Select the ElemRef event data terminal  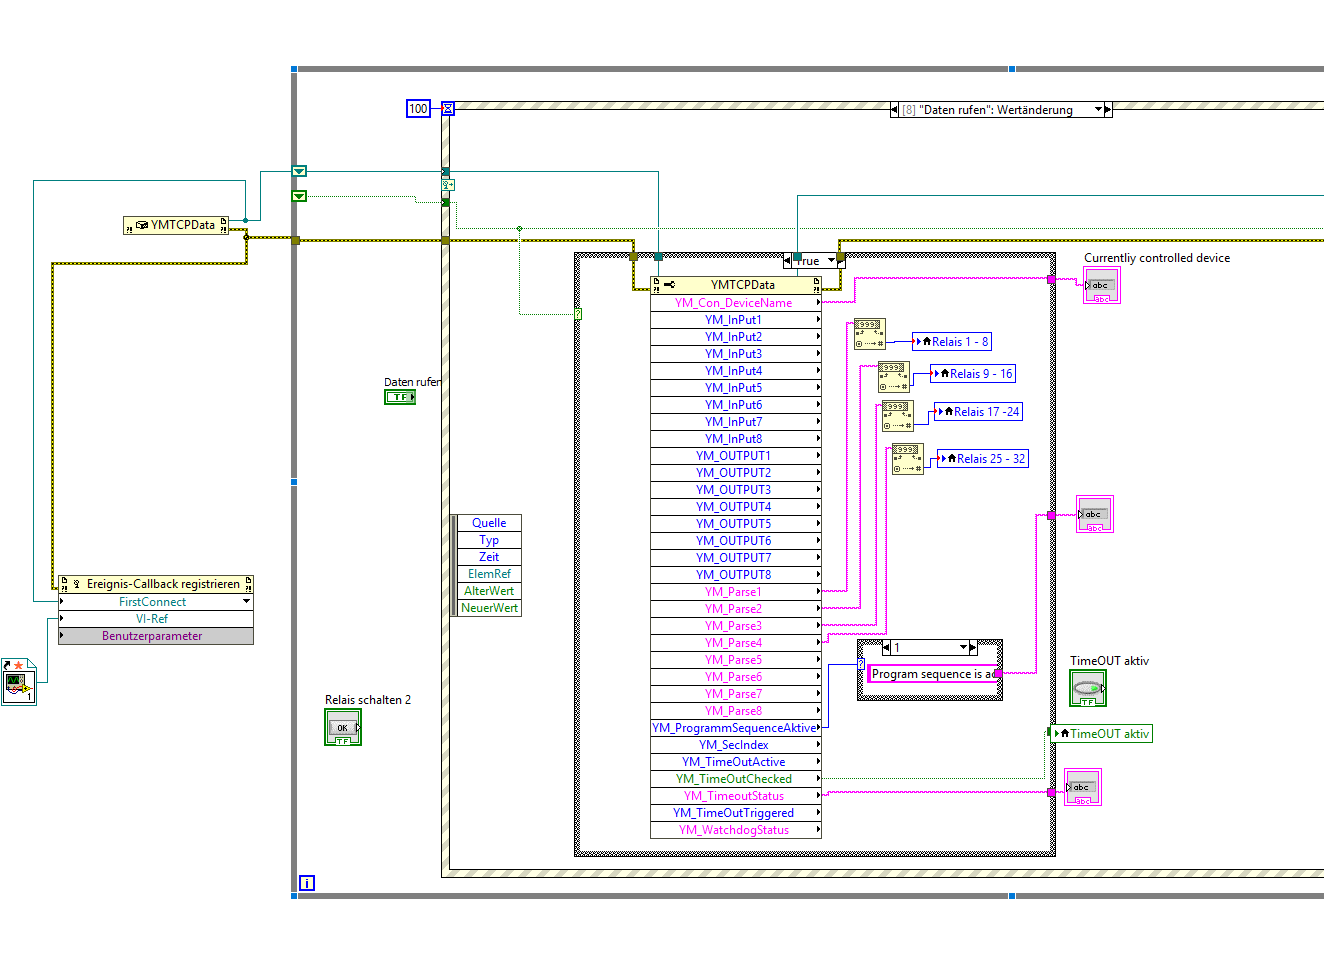click(x=489, y=574)
